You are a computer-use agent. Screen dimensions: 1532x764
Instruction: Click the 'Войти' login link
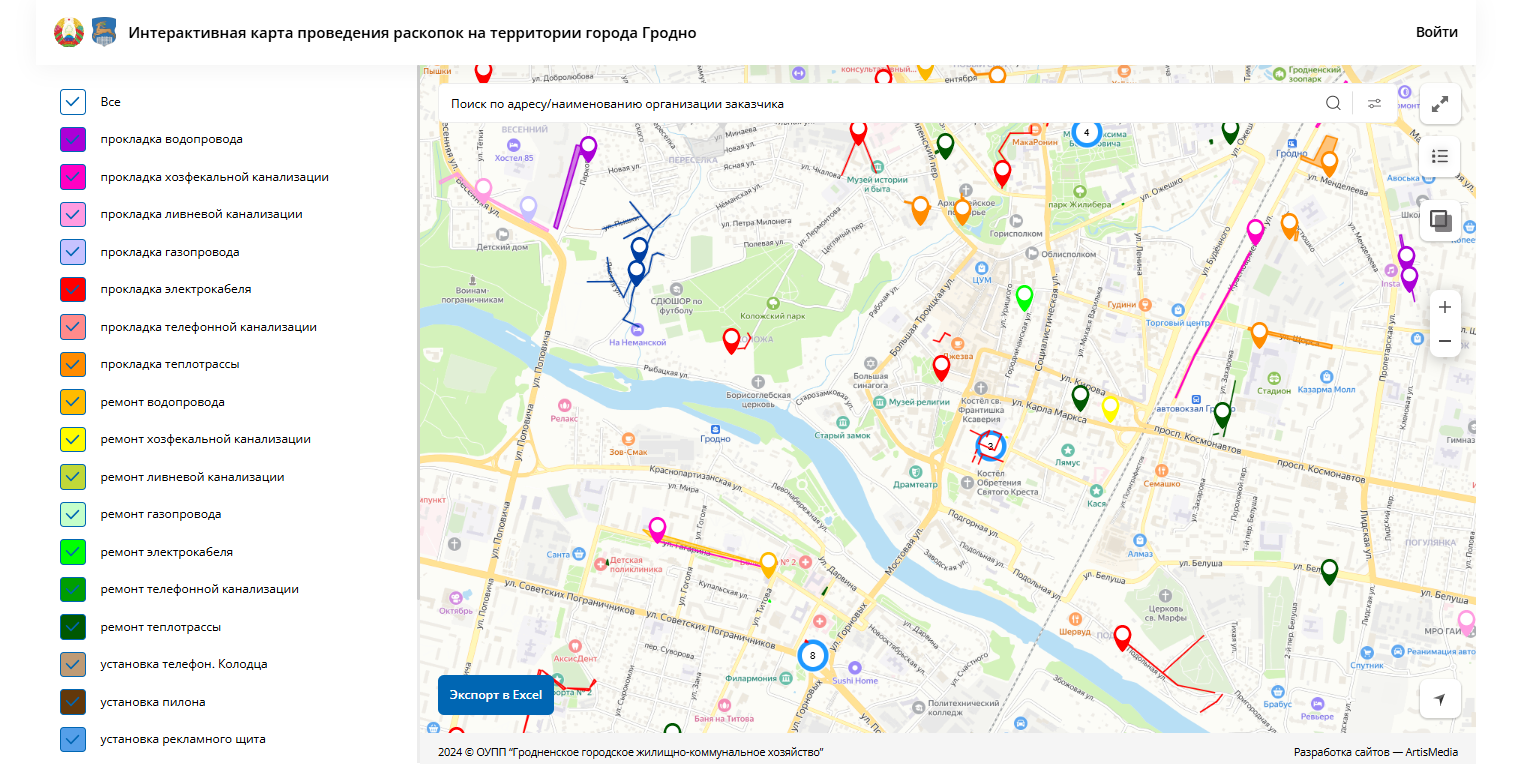click(1437, 32)
